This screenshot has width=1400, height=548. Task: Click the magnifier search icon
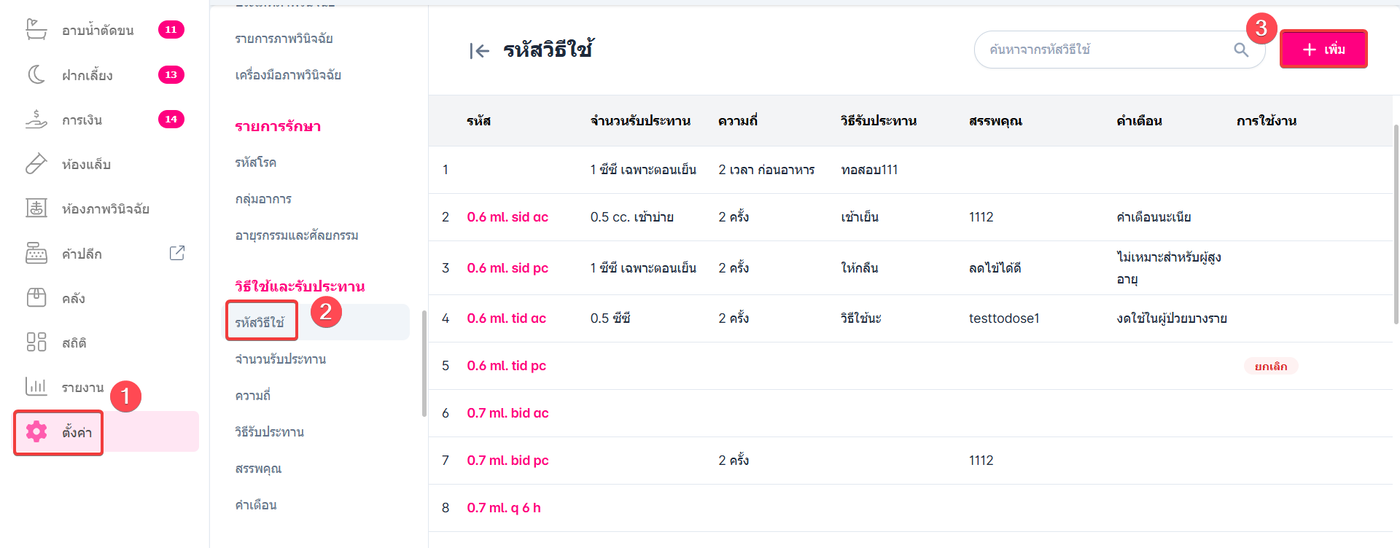pyautogui.click(x=1241, y=50)
